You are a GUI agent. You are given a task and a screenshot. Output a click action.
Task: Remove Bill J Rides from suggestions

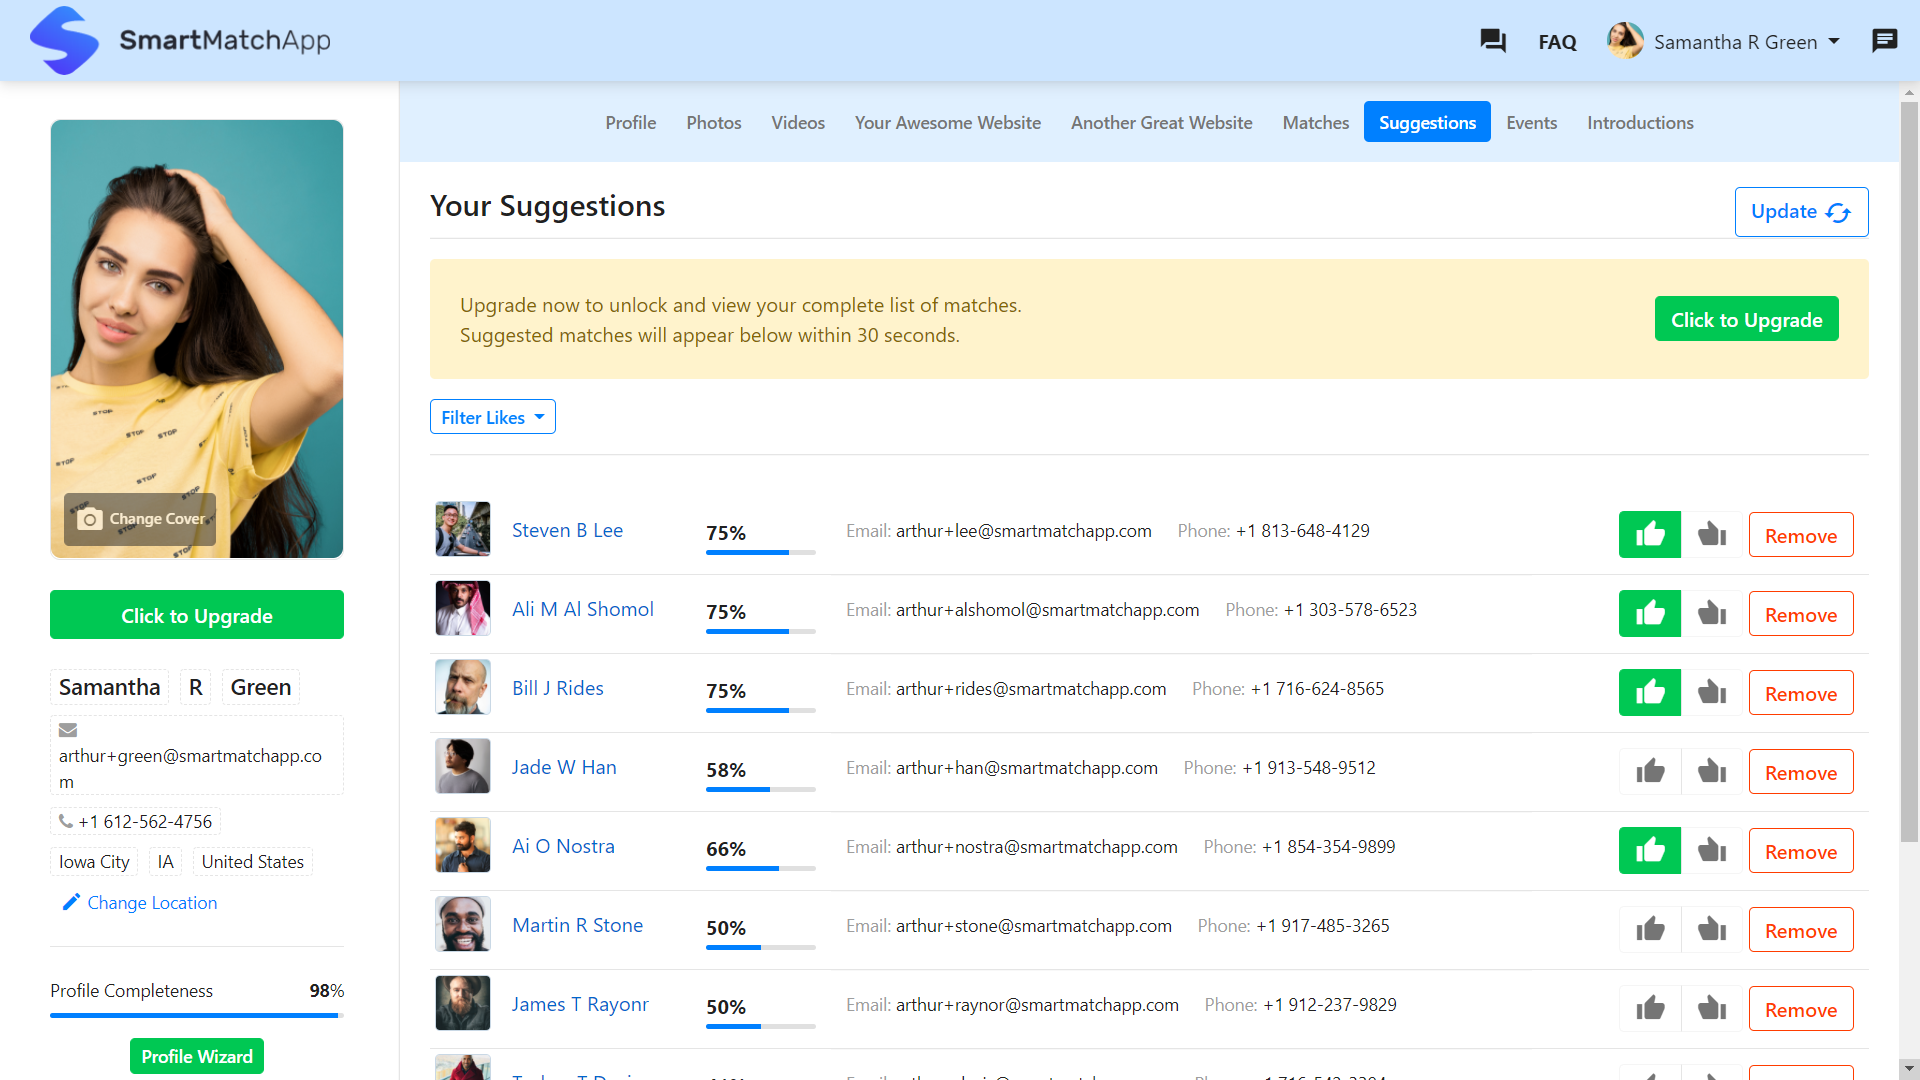click(x=1800, y=693)
